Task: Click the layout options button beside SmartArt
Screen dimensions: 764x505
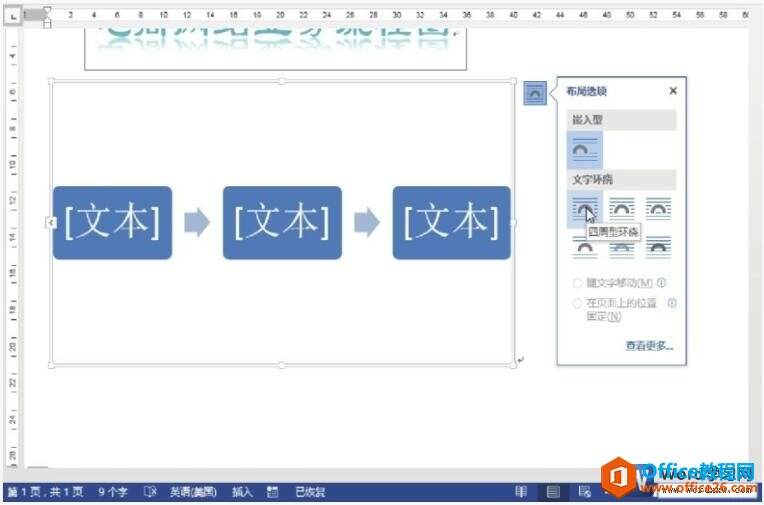Action: 535,93
